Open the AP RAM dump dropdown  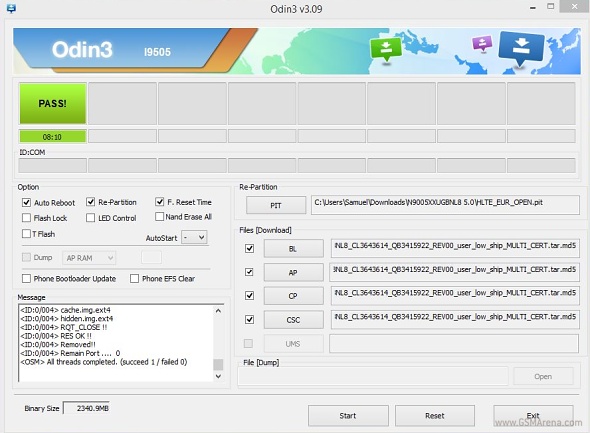click(x=89, y=258)
